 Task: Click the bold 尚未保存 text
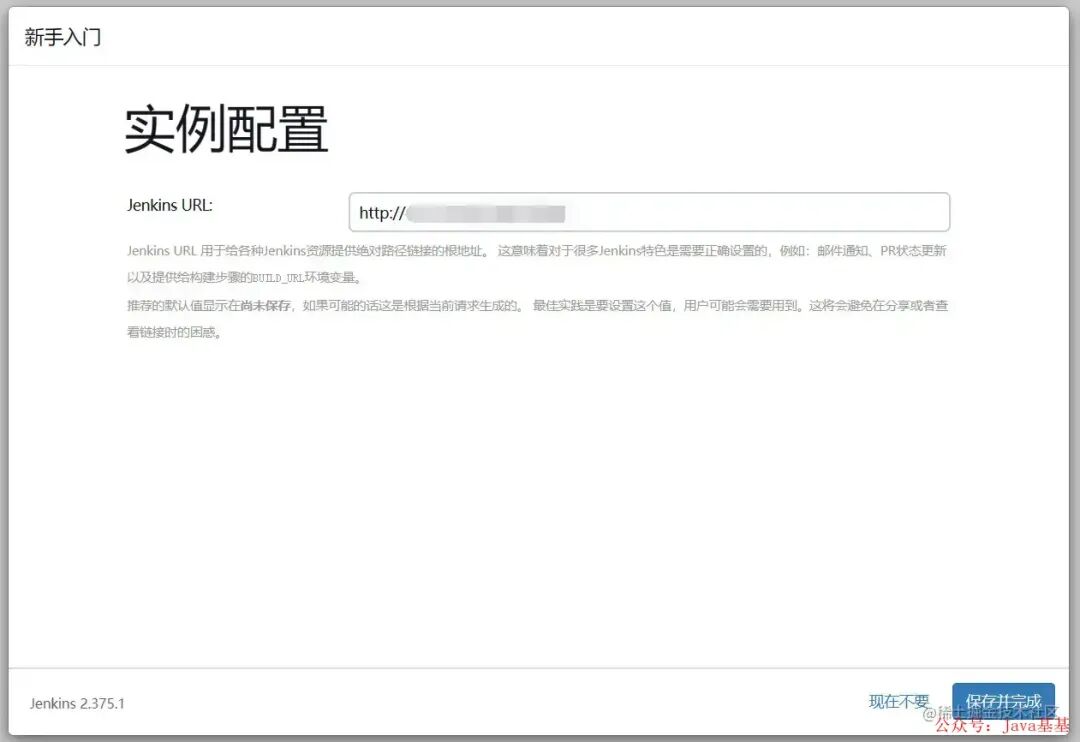coord(266,305)
